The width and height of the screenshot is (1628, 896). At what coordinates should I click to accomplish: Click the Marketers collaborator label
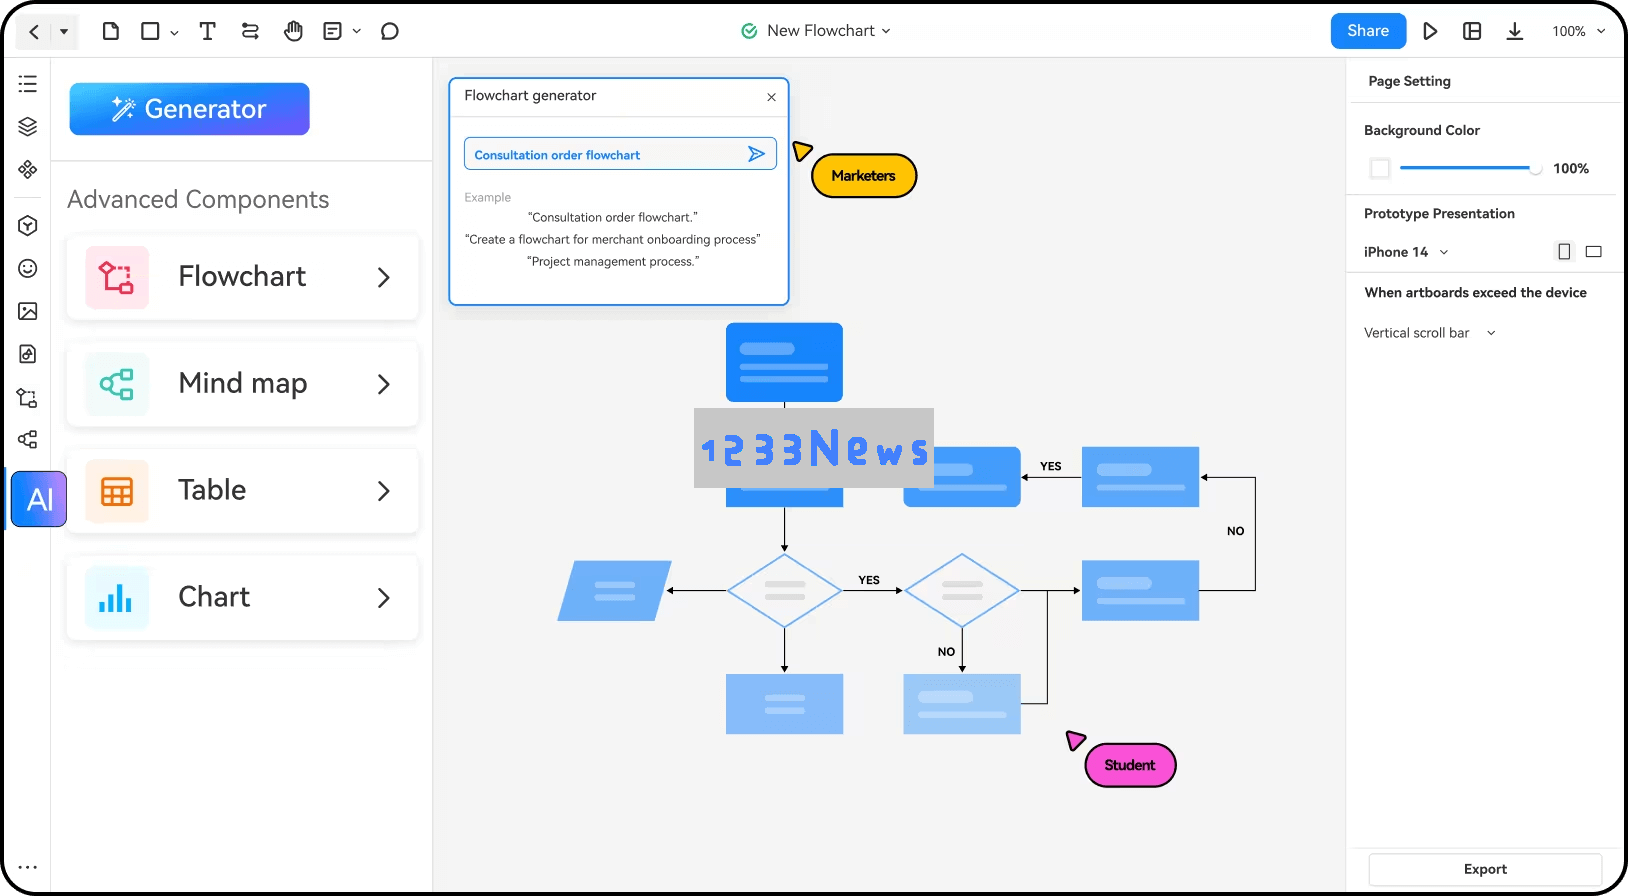(x=864, y=176)
